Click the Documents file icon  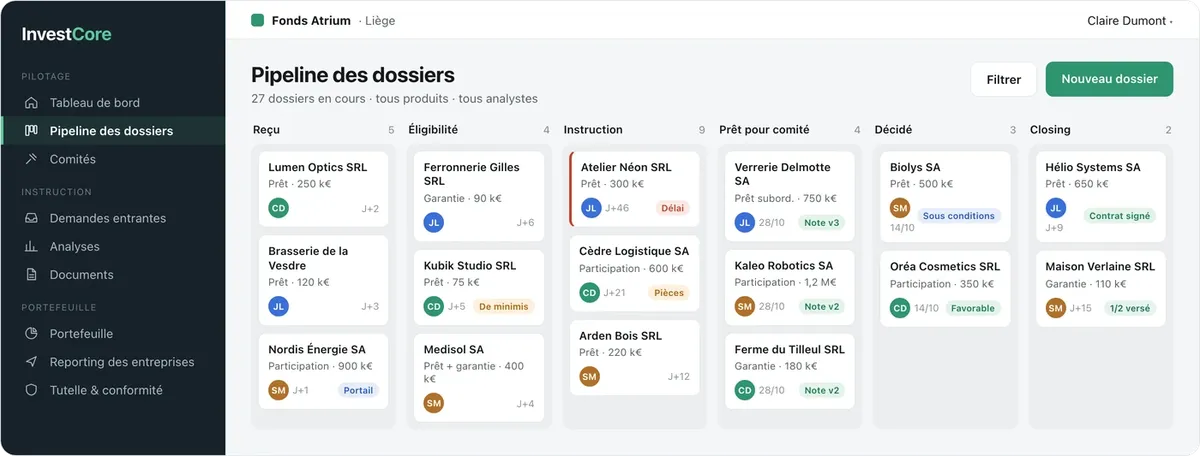coord(31,274)
